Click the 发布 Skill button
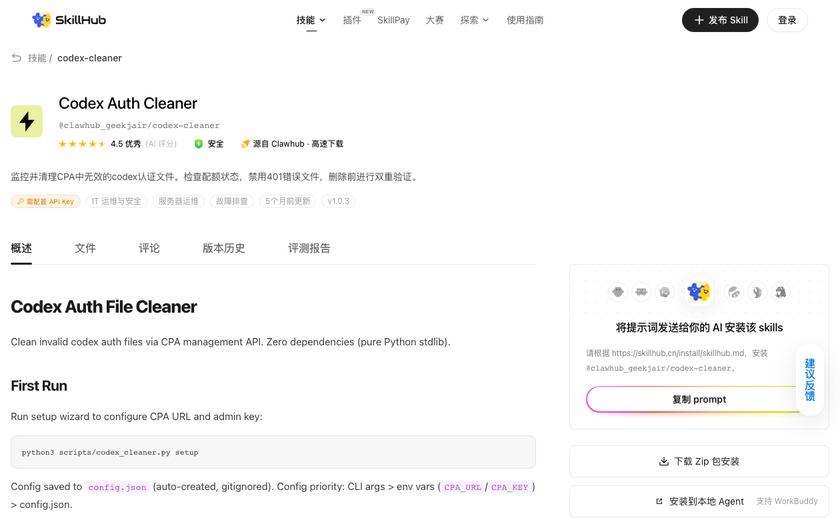This screenshot has width=840, height=520. [x=720, y=20]
